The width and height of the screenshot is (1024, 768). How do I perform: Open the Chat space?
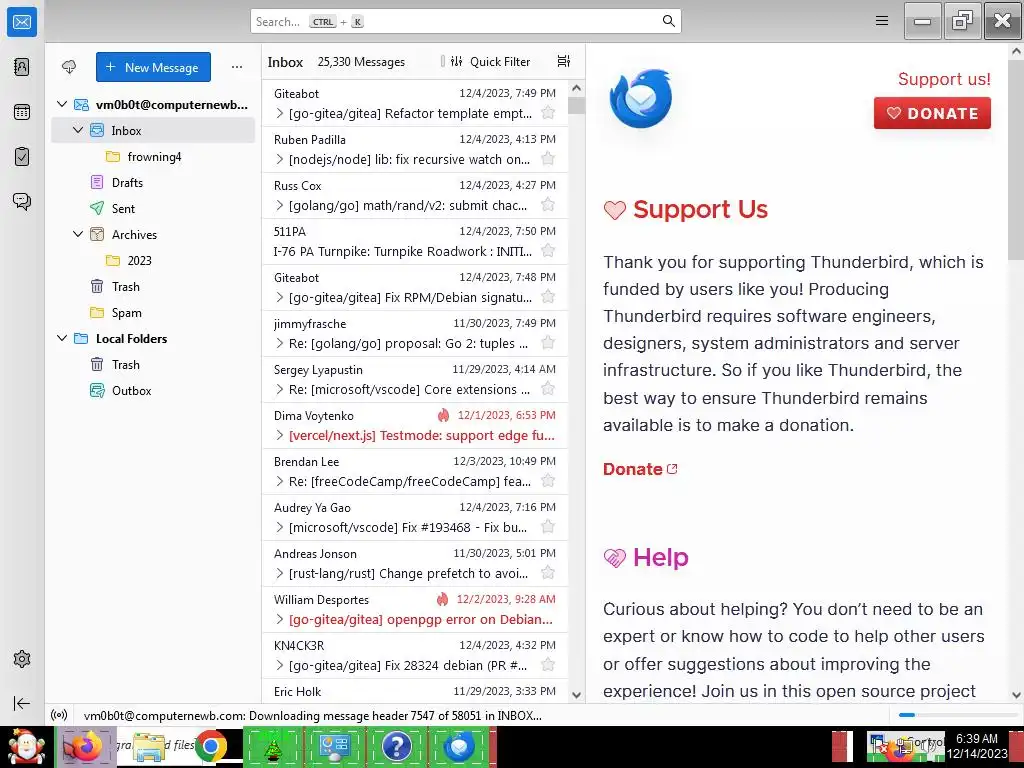pos(22,201)
